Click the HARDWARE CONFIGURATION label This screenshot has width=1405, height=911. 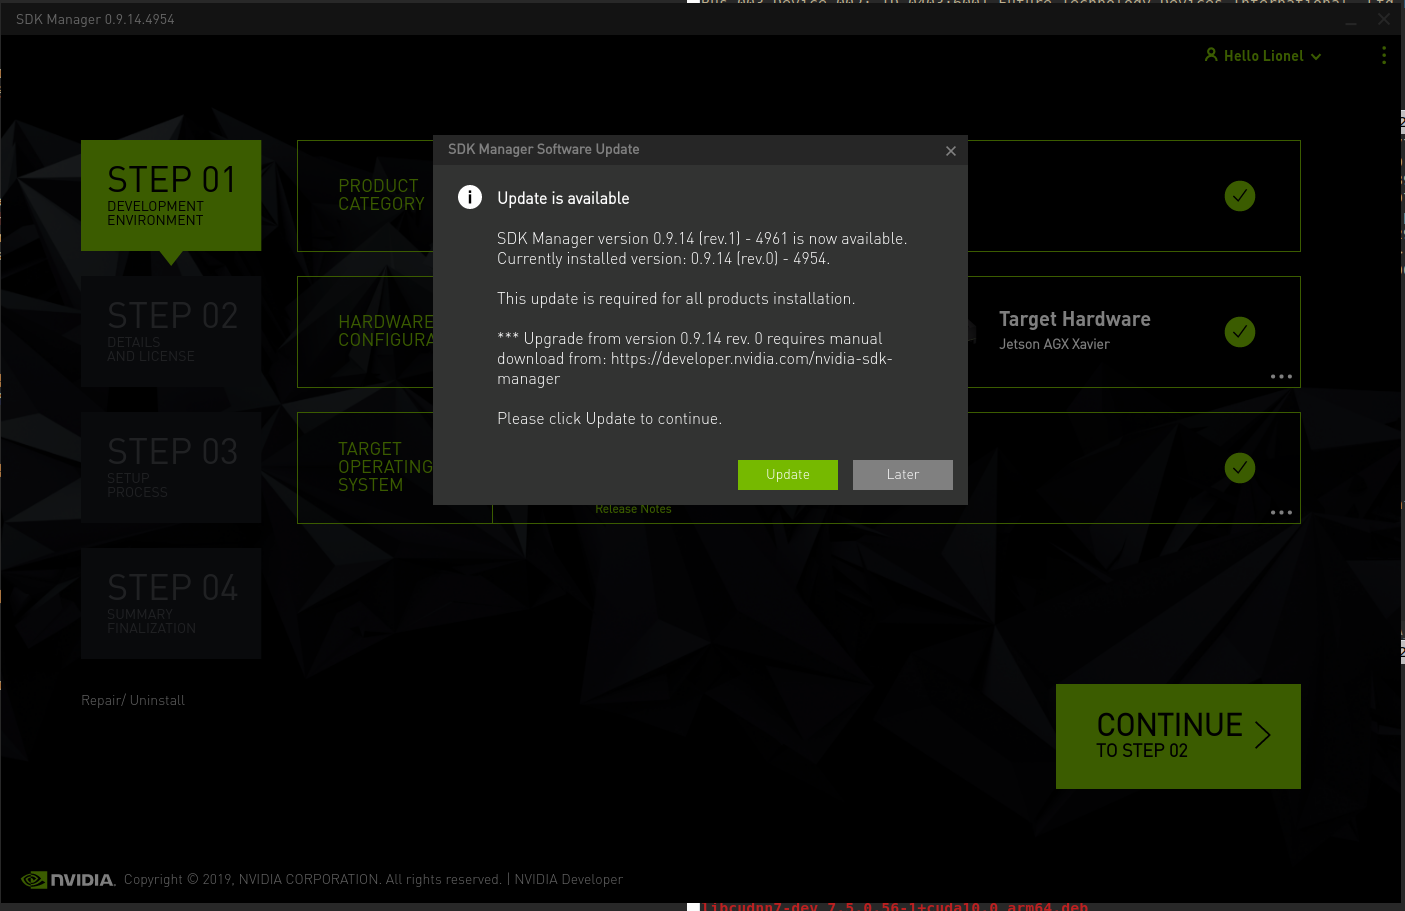[x=385, y=331]
